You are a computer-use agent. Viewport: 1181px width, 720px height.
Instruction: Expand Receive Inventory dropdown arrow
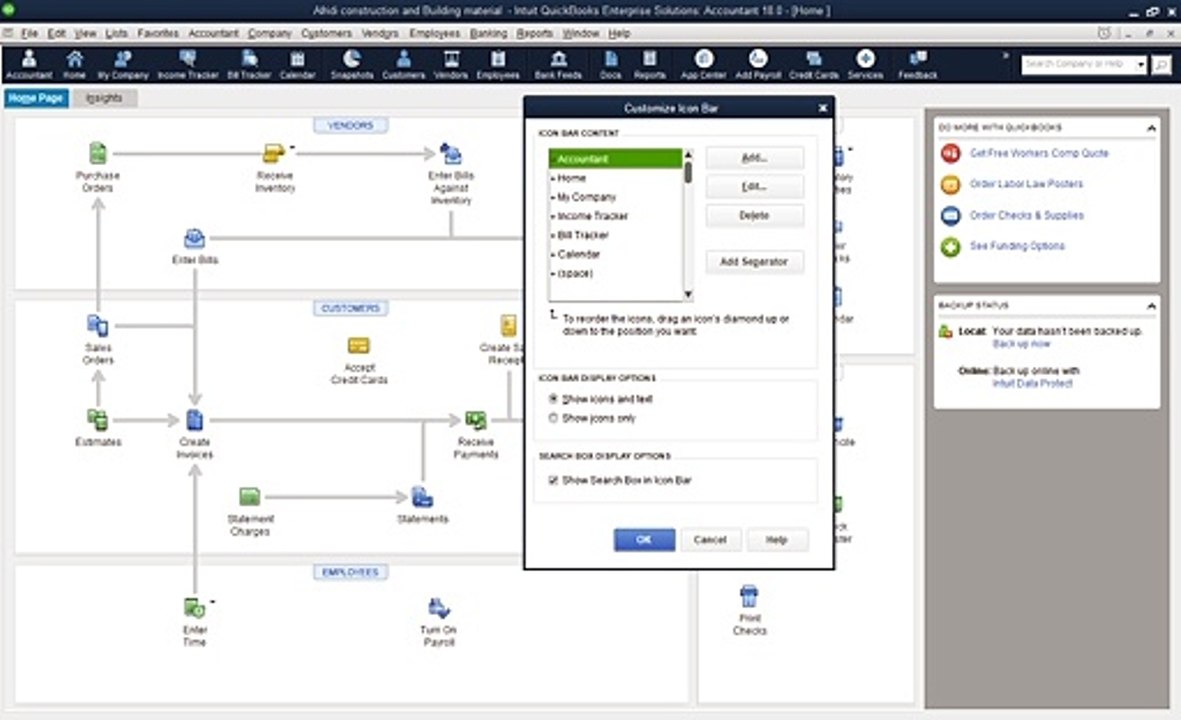pos(292,148)
